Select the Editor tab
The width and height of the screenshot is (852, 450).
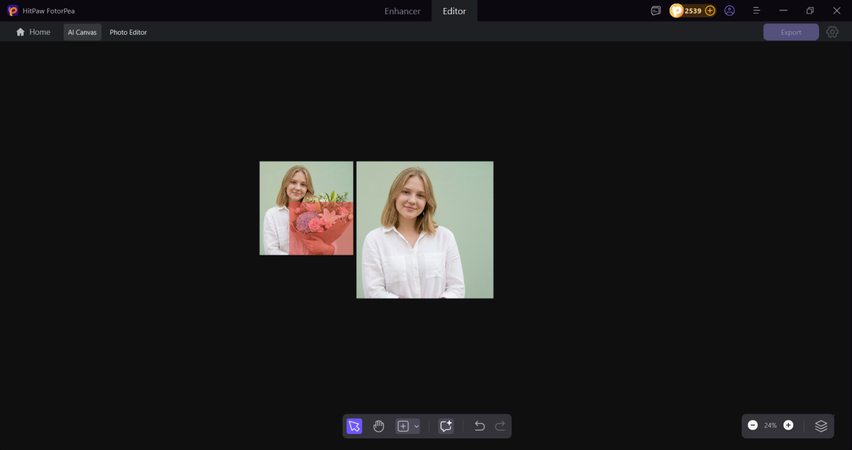click(454, 11)
